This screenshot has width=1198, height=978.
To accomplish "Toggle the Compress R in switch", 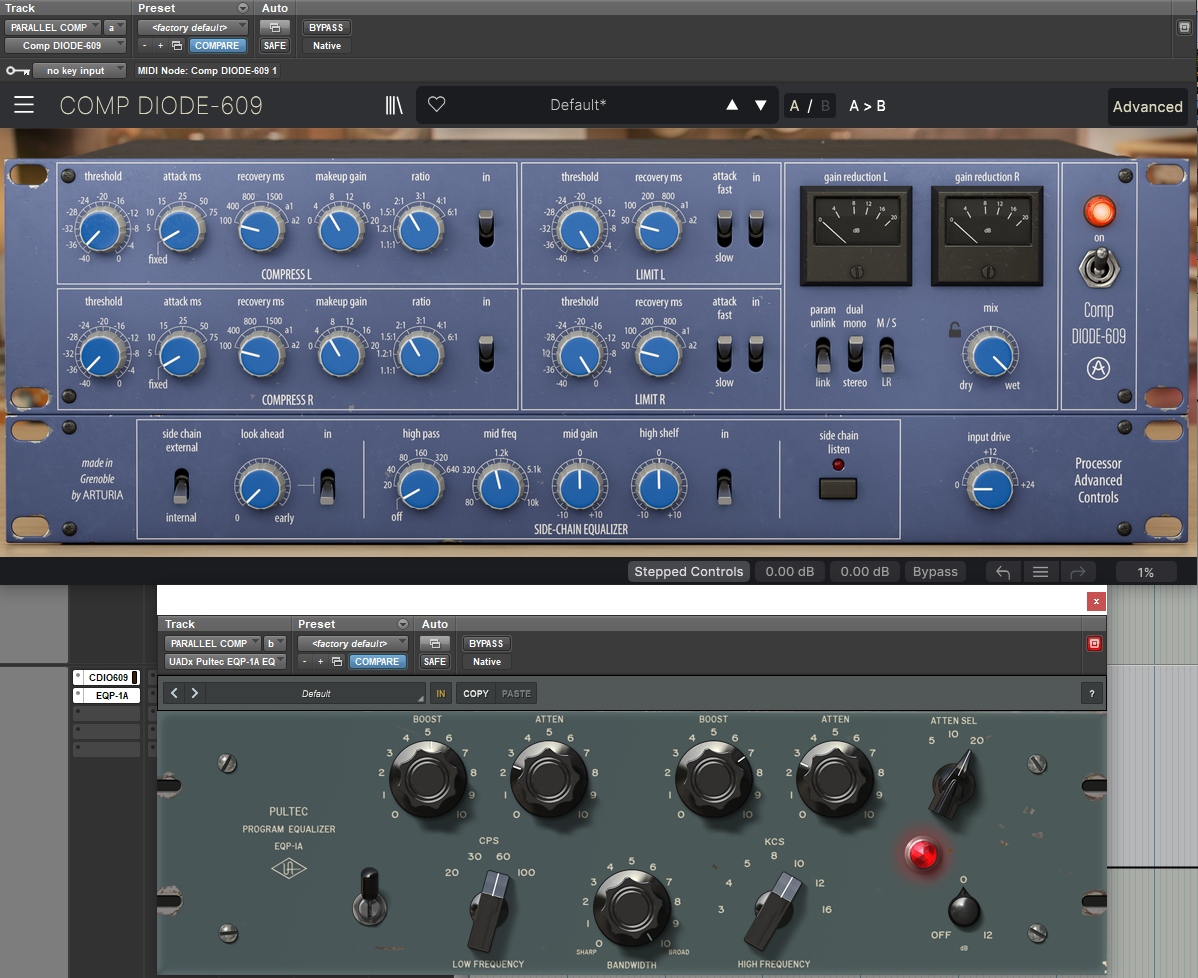I will coord(486,354).
